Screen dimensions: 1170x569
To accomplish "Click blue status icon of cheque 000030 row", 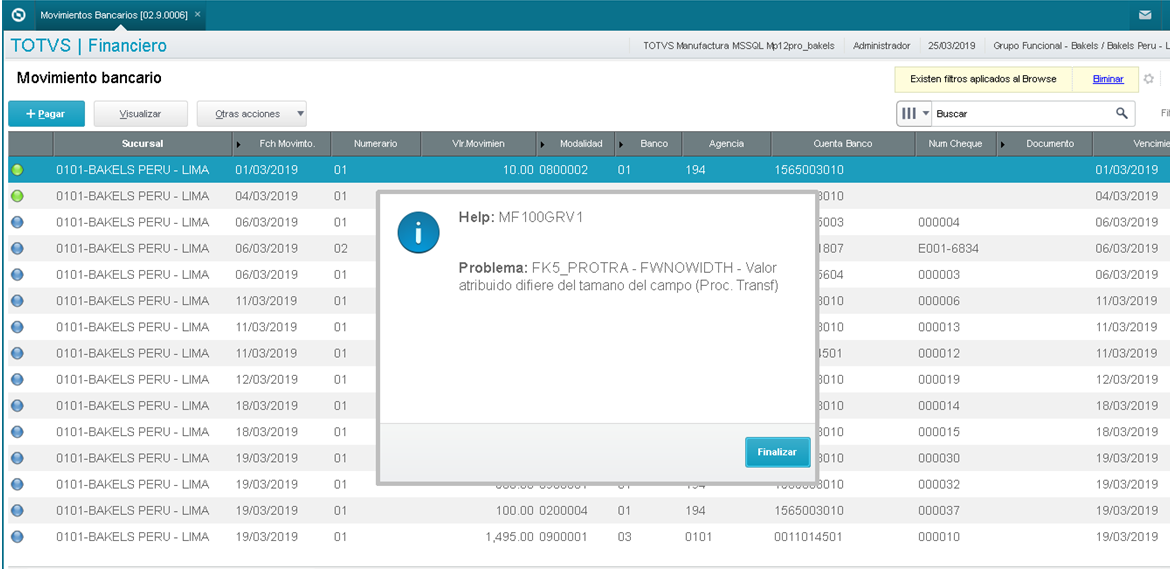I will tap(18, 458).
